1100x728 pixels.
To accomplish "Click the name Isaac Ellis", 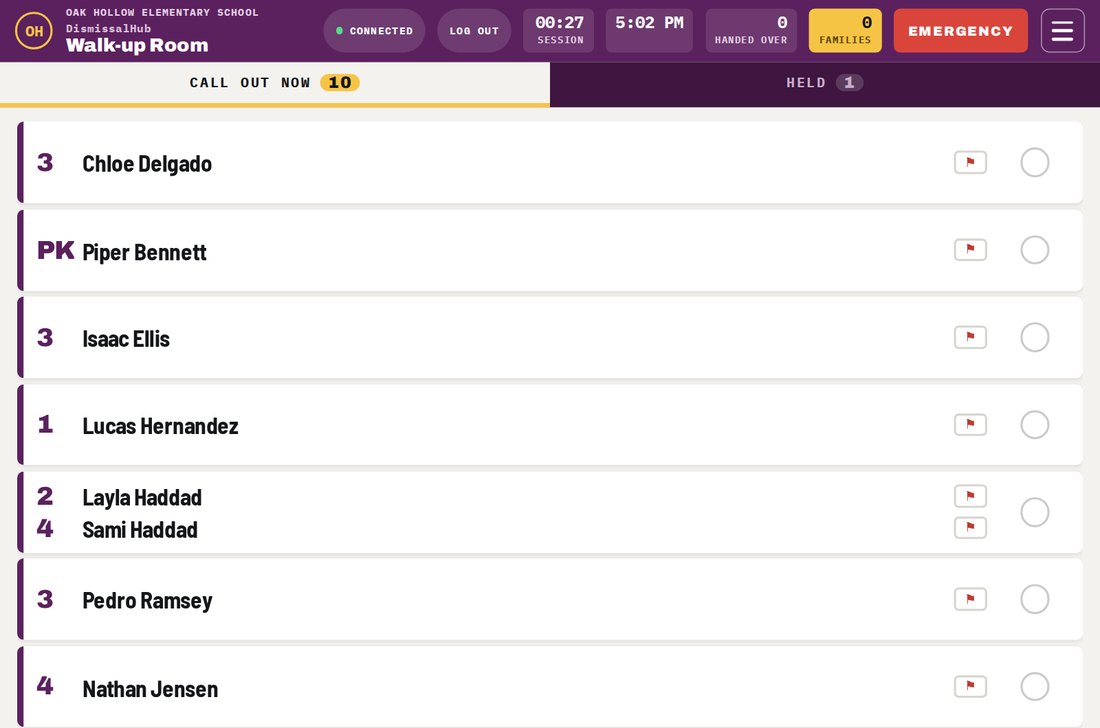I will pyautogui.click(x=126, y=339).
